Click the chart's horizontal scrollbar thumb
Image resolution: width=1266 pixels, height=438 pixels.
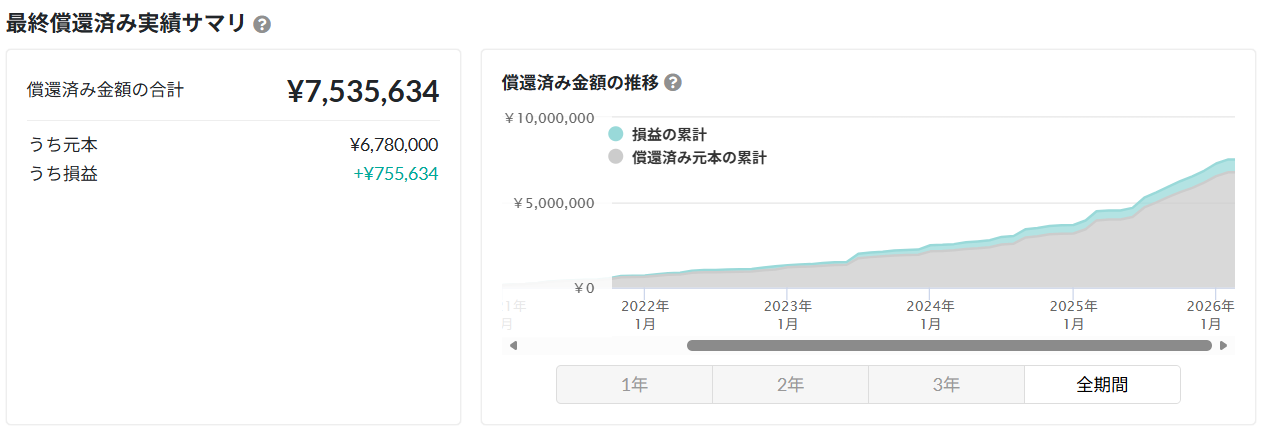point(948,346)
